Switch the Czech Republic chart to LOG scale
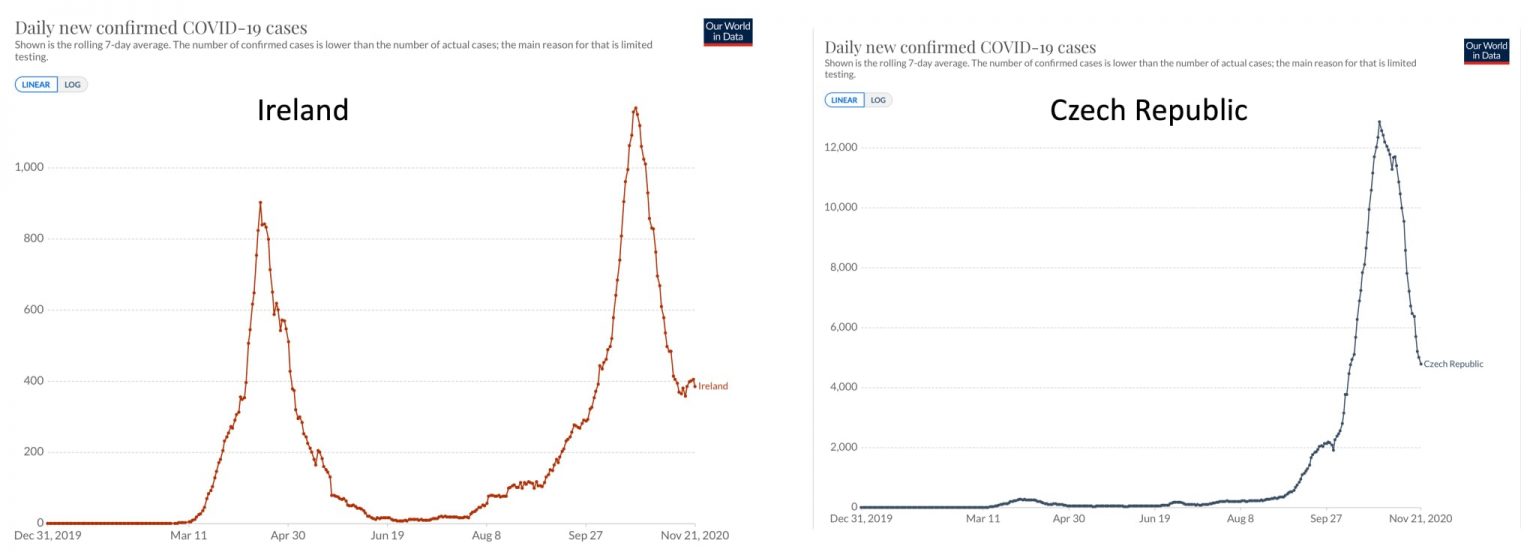This screenshot has height=558, width=1536. (x=878, y=100)
